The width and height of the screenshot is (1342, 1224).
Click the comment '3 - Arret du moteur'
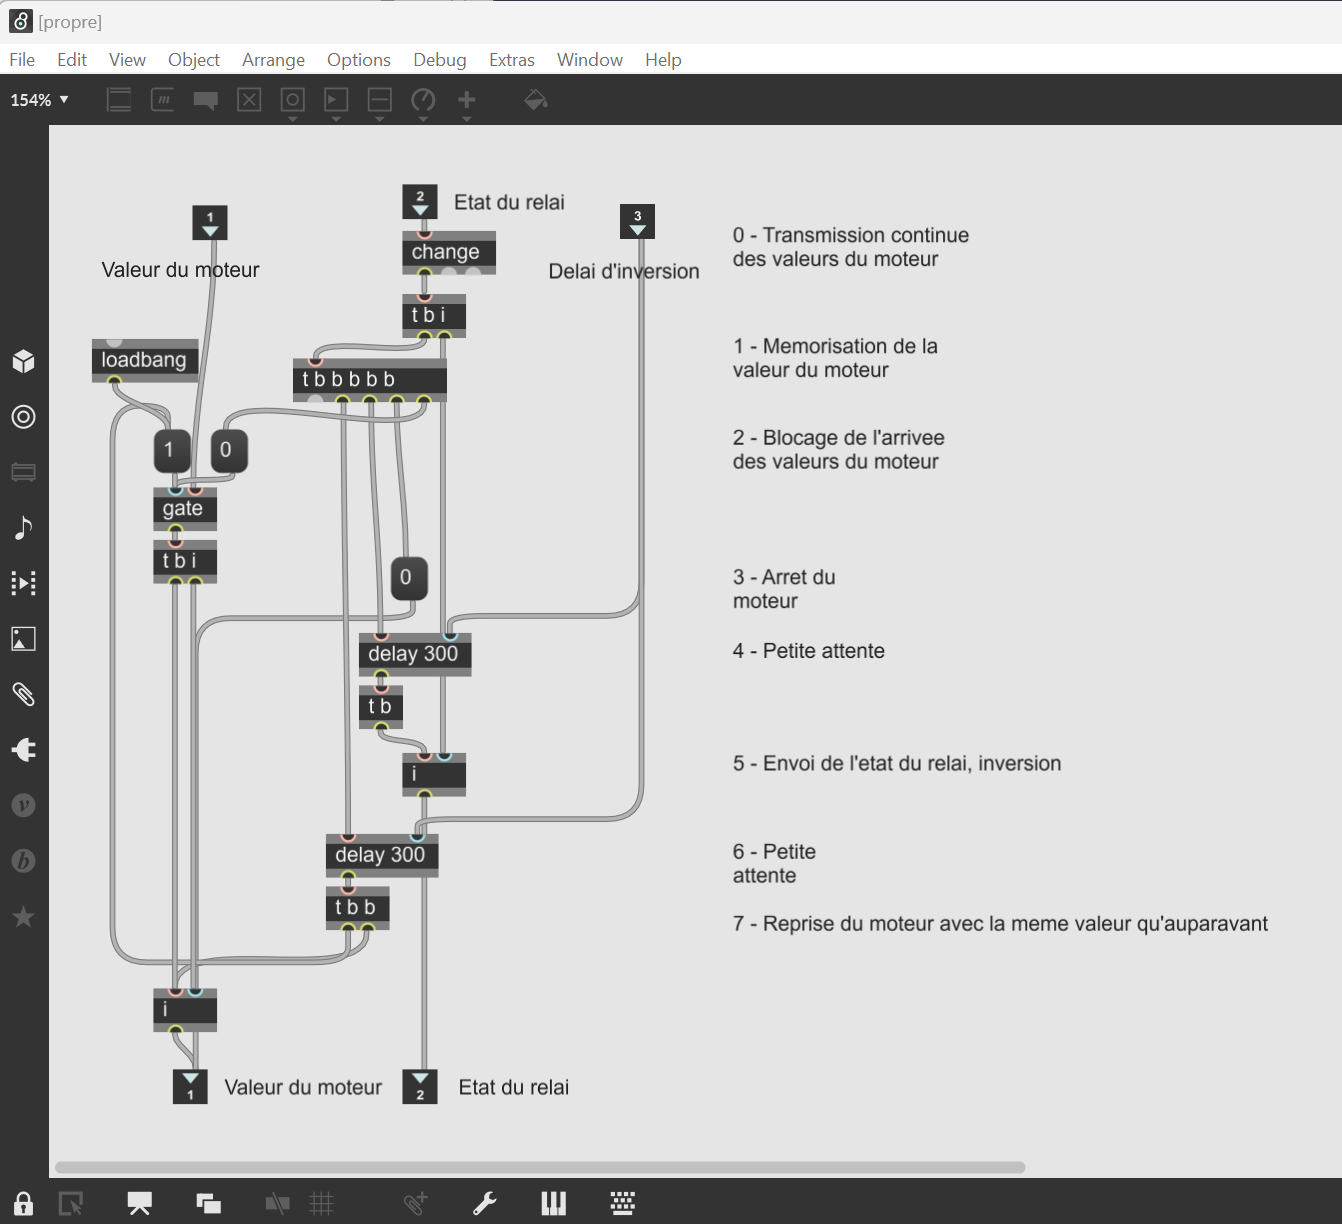(x=784, y=589)
